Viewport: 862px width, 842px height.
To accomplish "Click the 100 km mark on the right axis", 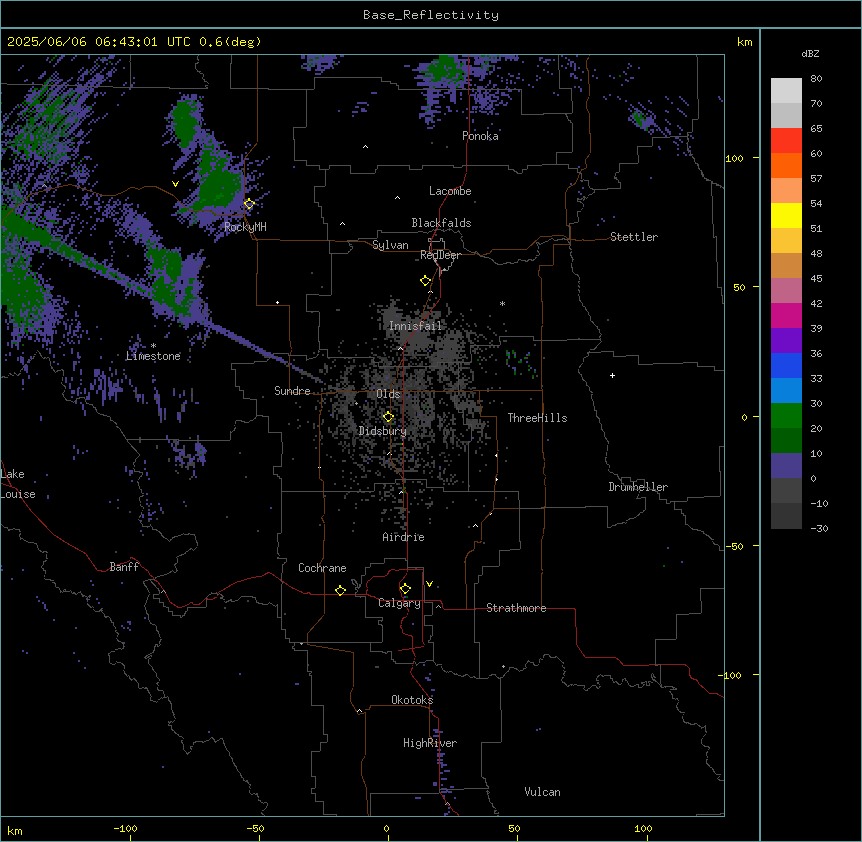I will pyautogui.click(x=734, y=158).
